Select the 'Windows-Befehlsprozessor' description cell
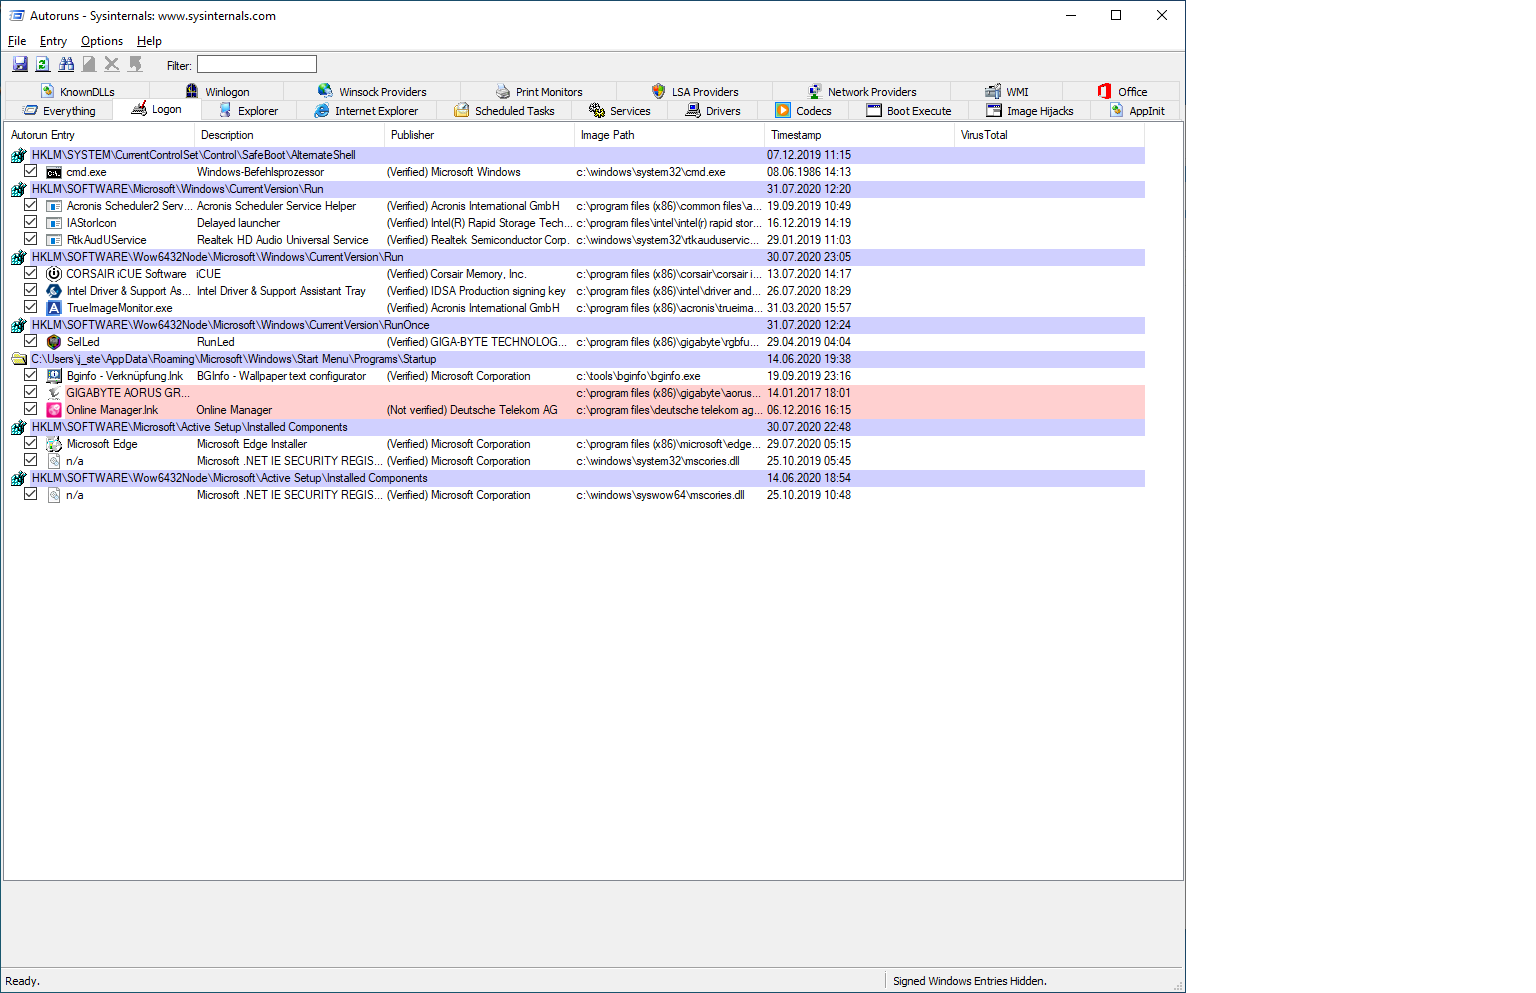 click(260, 172)
